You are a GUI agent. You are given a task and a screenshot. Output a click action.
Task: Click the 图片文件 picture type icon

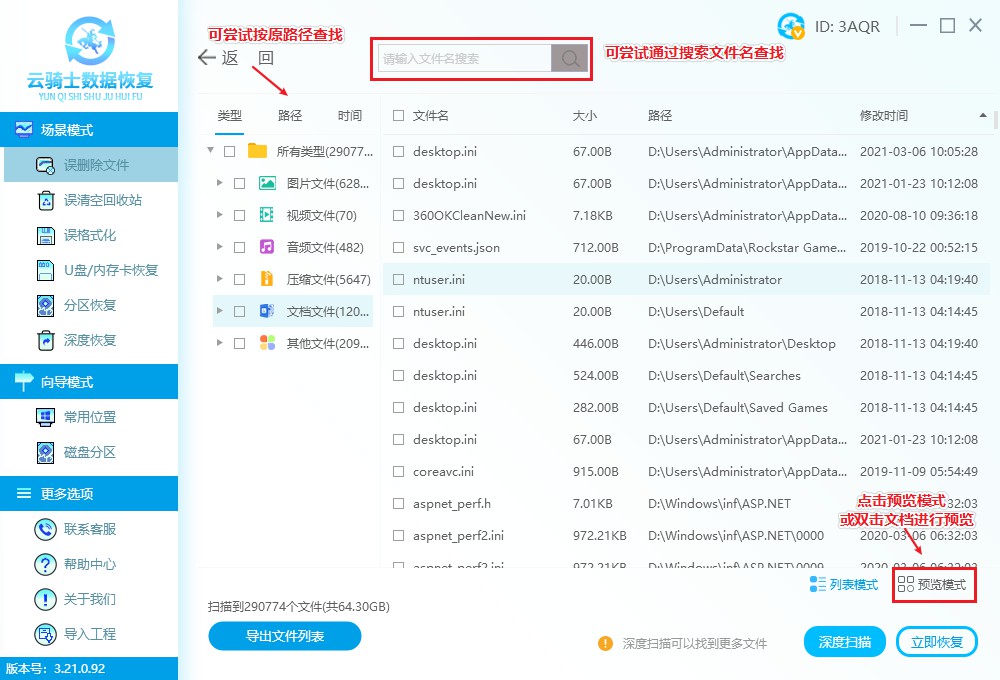tap(267, 184)
